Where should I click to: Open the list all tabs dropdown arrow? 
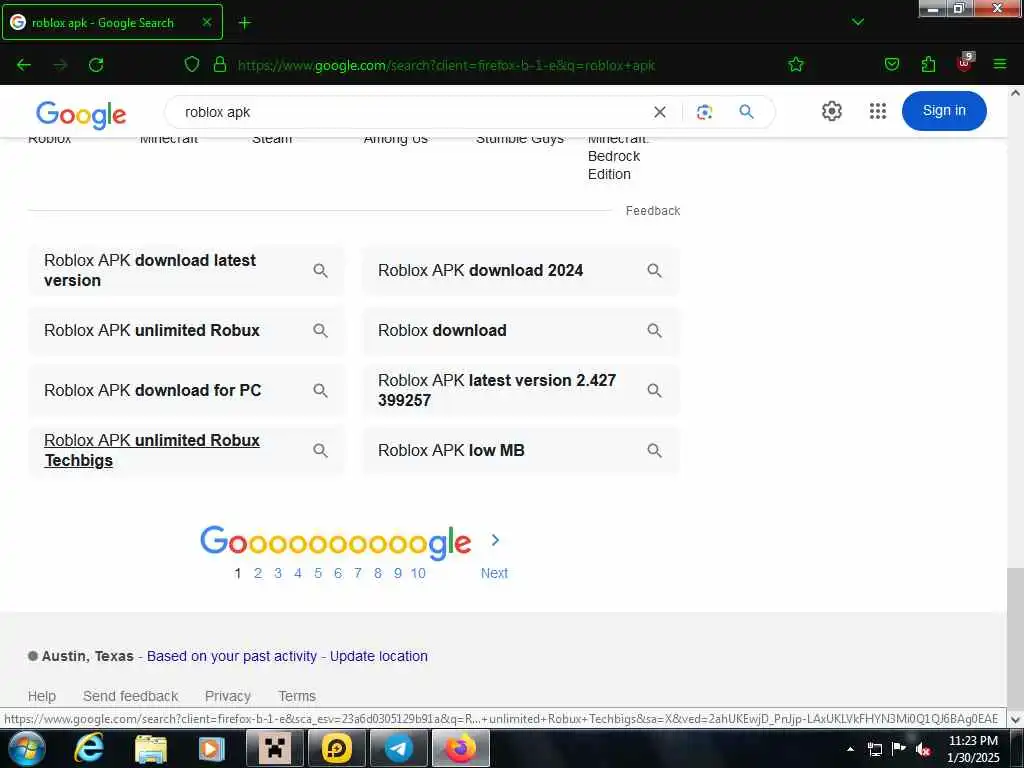click(857, 22)
